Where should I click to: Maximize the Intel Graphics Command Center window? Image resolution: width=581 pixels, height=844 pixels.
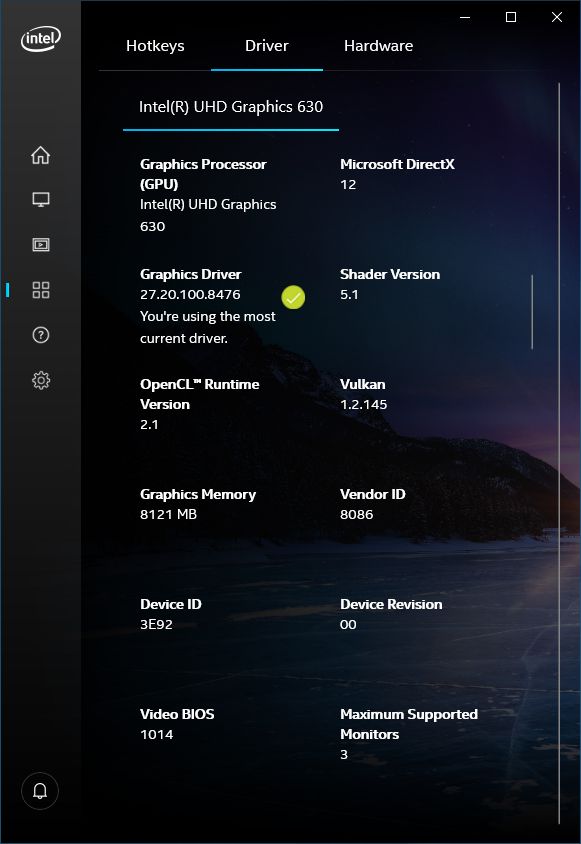point(511,17)
